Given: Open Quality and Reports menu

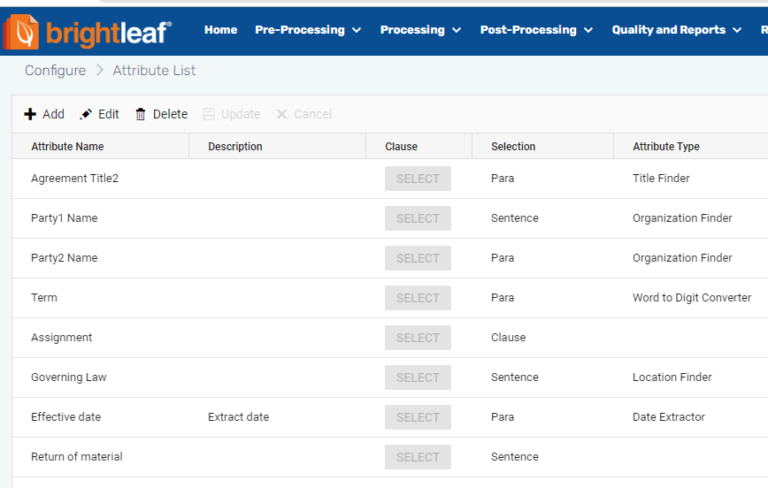Looking at the screenshot, I should pyautogui.click(x=676, y=30).
